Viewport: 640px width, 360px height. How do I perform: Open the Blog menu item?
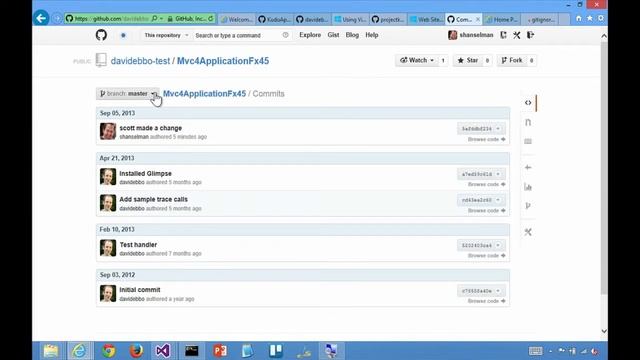point(352,35)
